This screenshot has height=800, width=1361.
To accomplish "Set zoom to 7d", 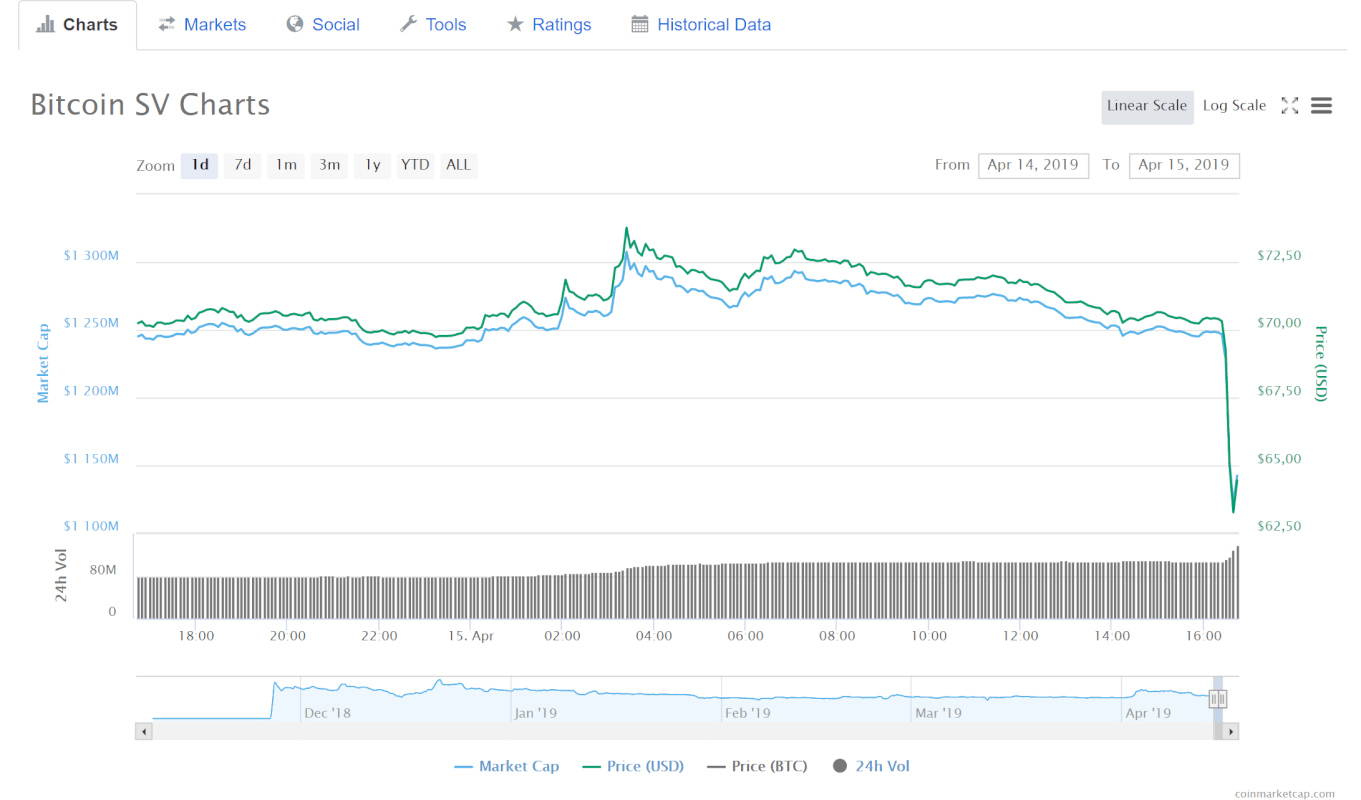I will tap(242, 165).
